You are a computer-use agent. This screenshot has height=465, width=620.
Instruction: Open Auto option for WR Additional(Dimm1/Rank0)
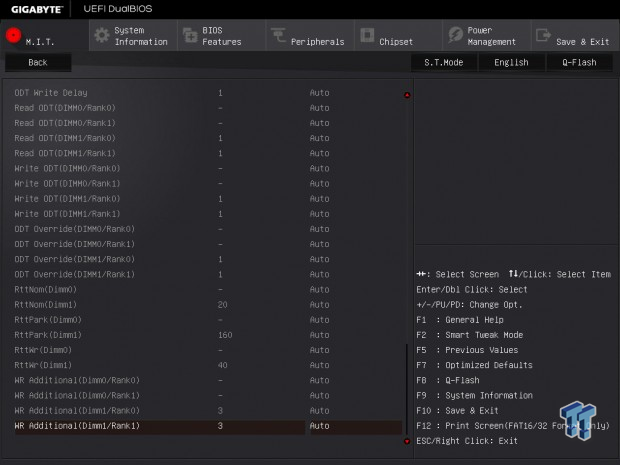tap(319, 411)
